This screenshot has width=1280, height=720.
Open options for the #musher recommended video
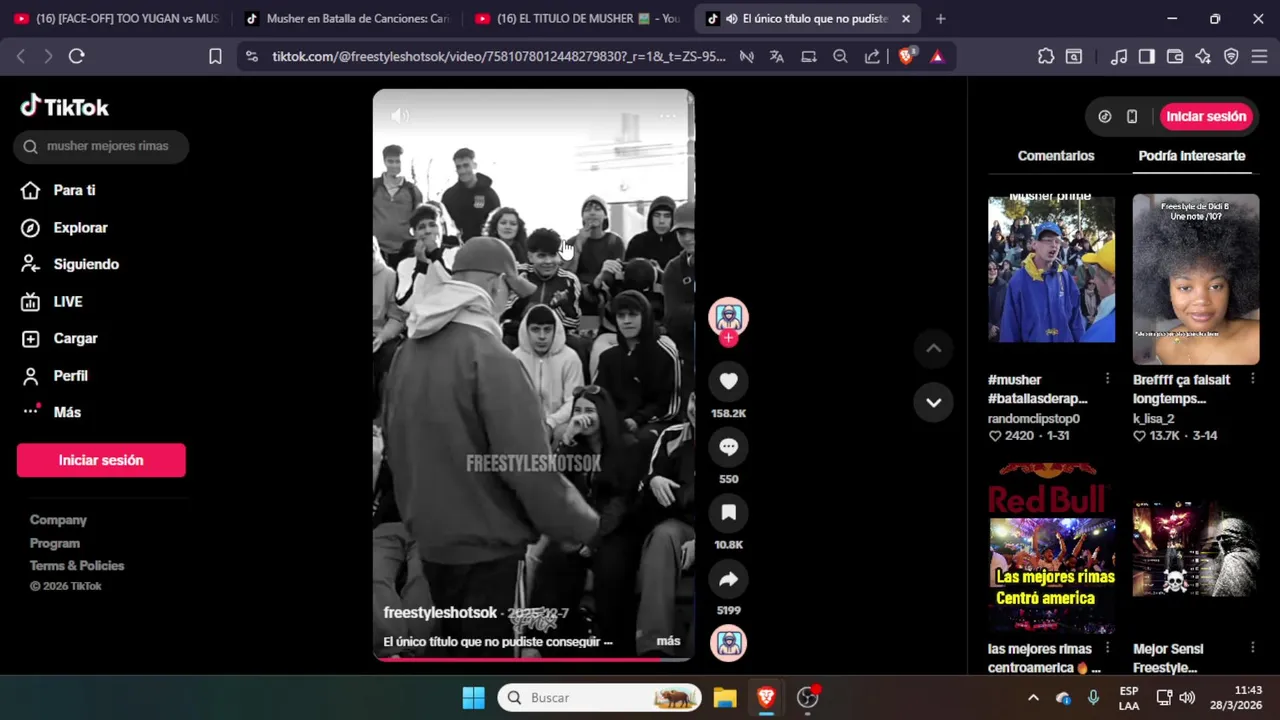click(x=1107, y=379)
